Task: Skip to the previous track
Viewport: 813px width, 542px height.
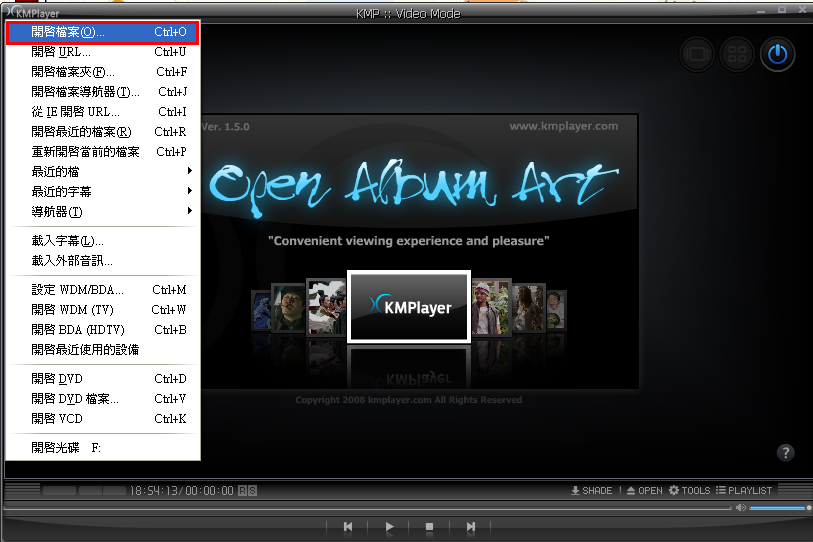Action: tap(348, 526)
